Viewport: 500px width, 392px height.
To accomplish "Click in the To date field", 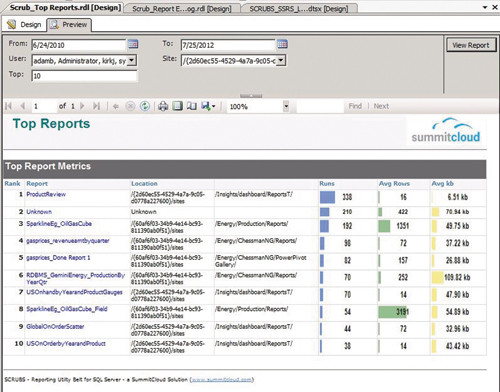I will 228,45.
